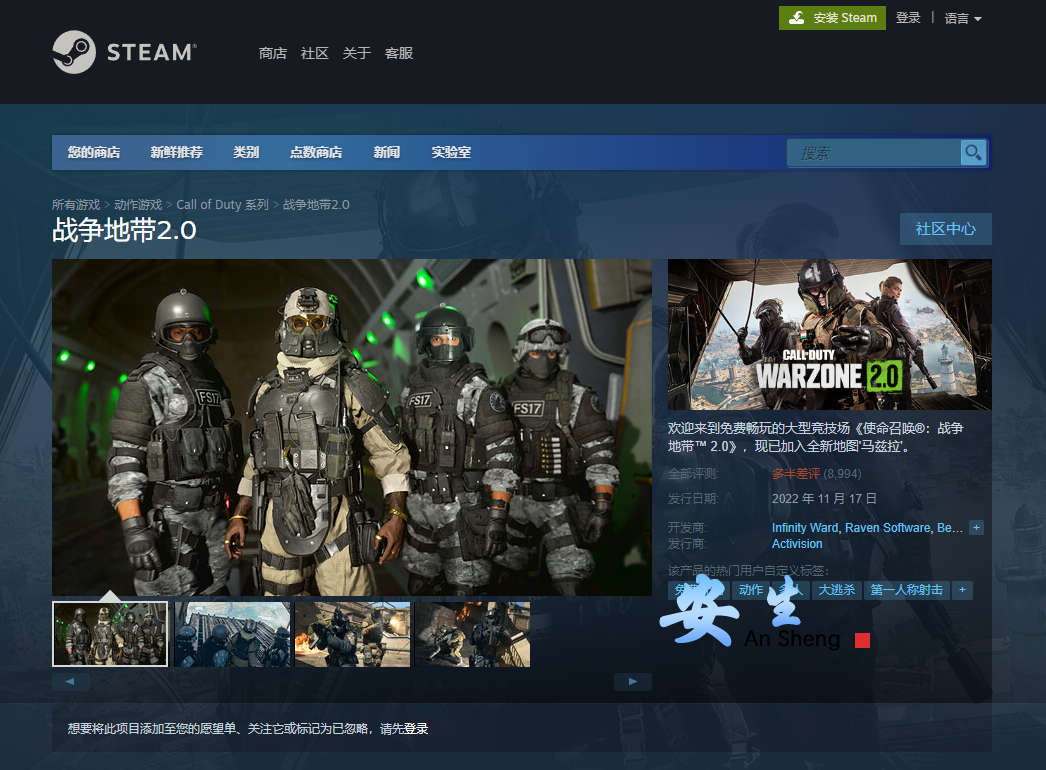
Task: Open the 社区中心 button
Action: click(945, 229)
